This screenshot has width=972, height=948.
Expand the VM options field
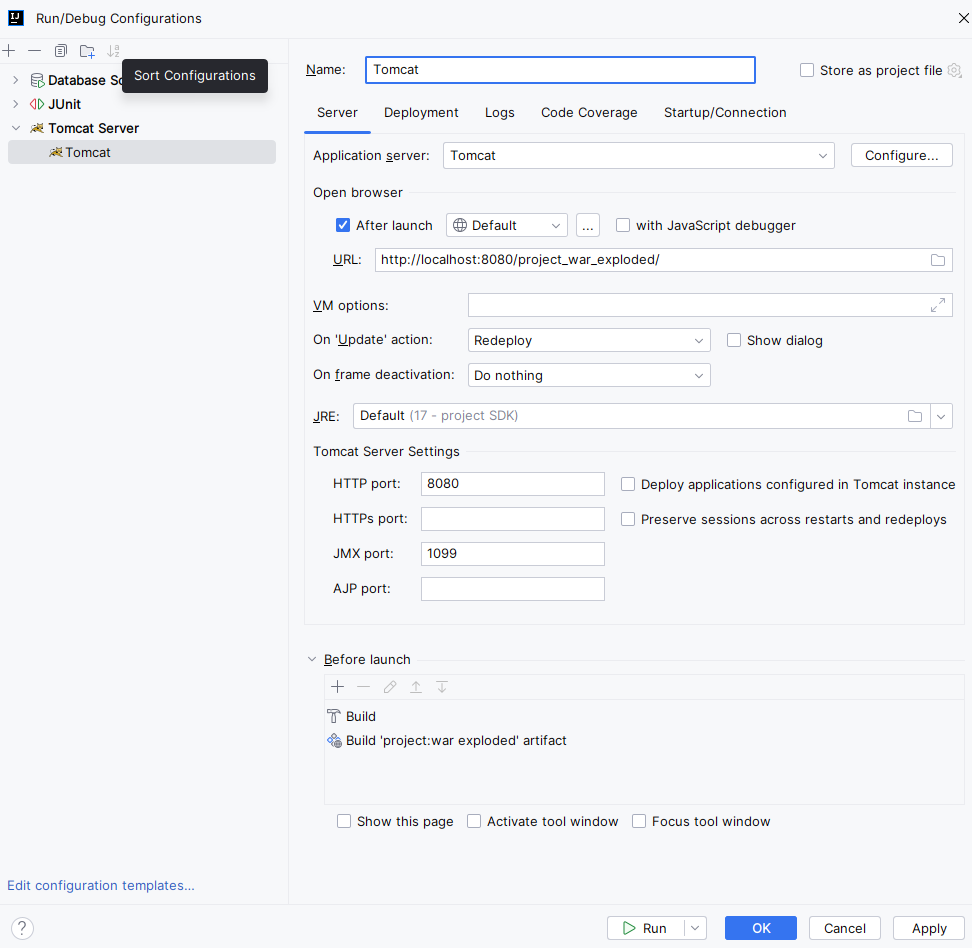click(938, 306)
